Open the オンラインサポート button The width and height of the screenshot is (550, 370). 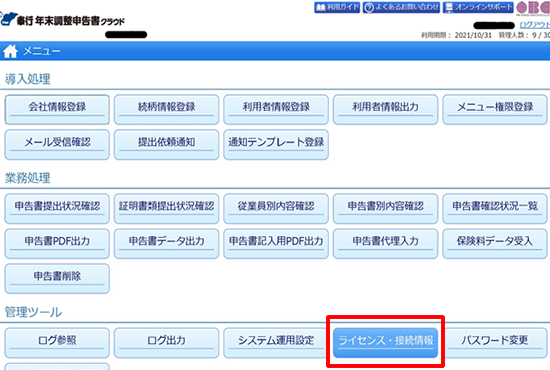[x=478, y=7]
